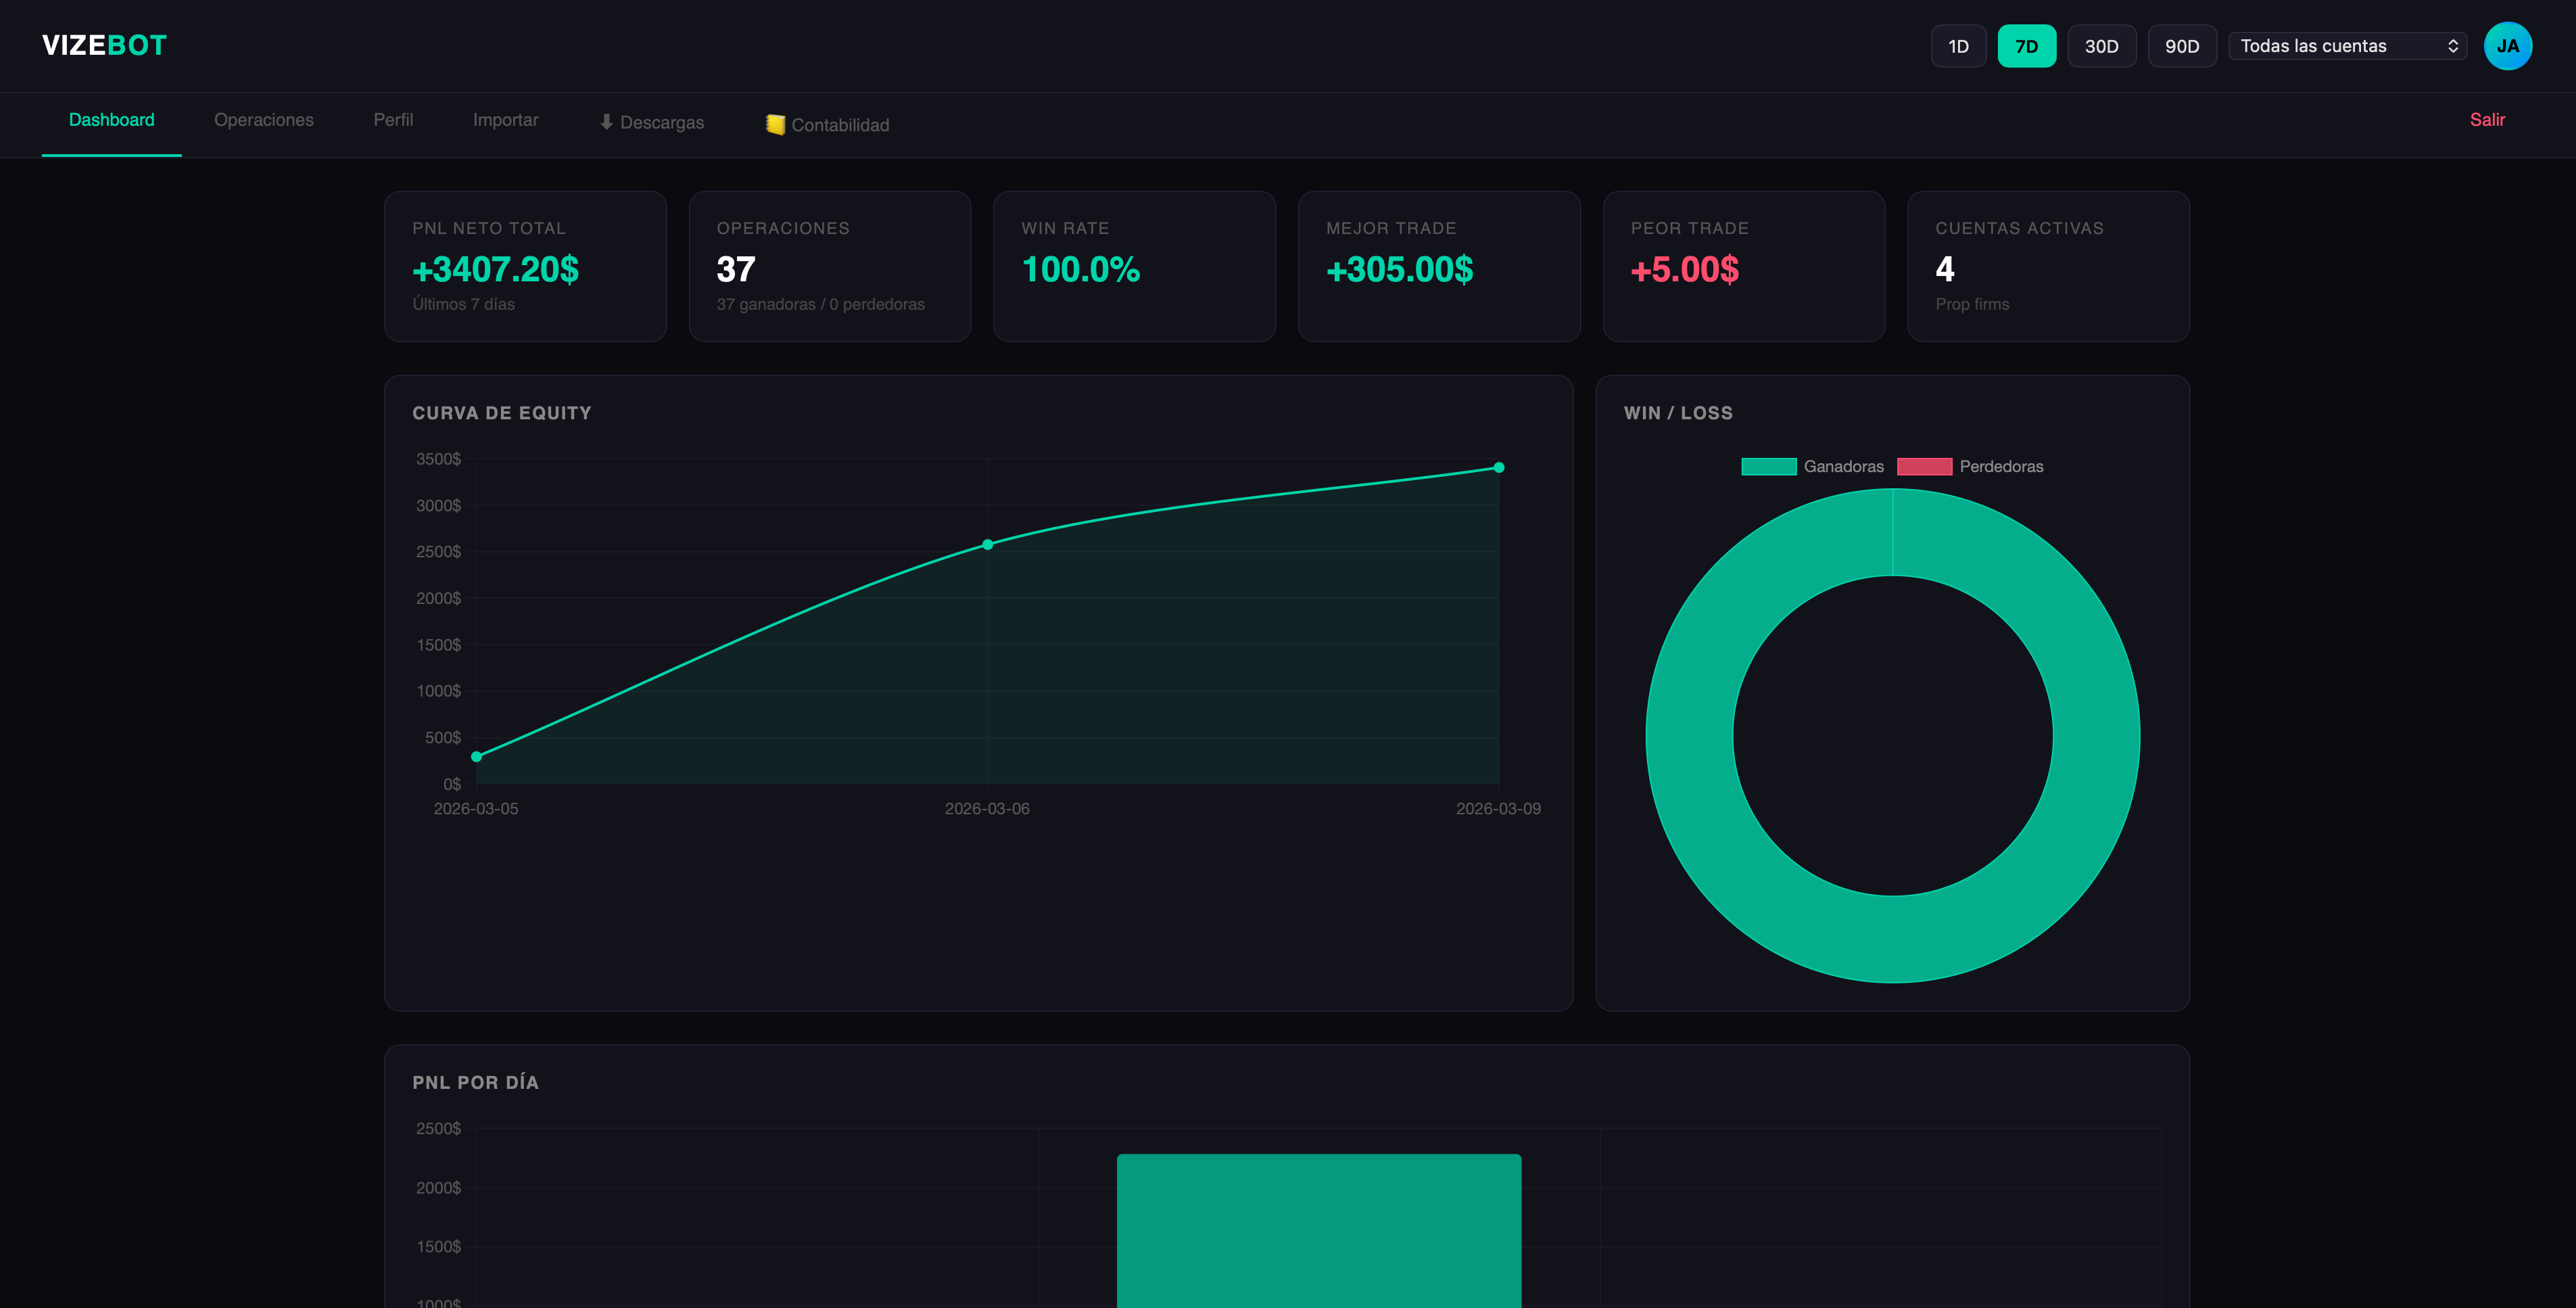The image size is (2576, 1308).
Task: Select the Dashboard tab
Action: coord(111,120)
